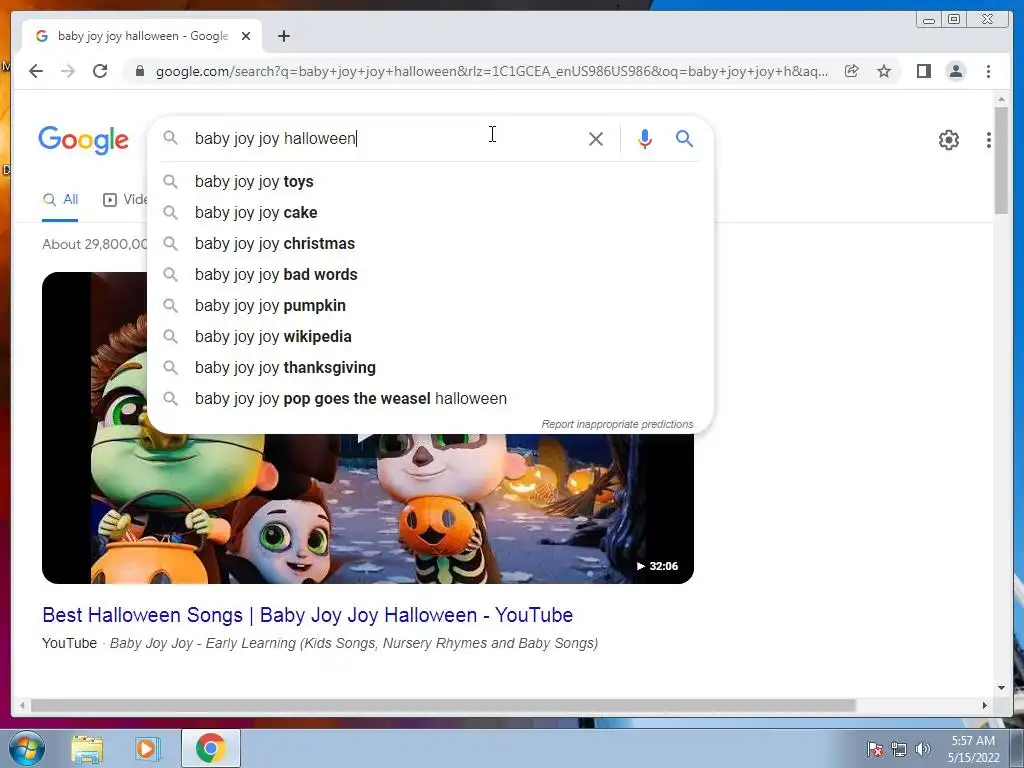
Task: Select the All results tab
Action: tap(60, 200)
